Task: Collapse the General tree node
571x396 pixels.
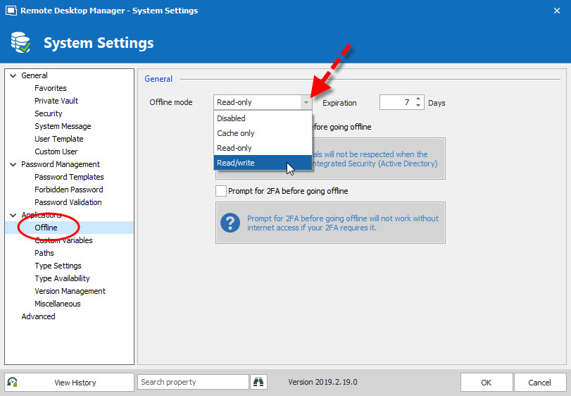Action: pyautogui.click(x=13, y=76)
